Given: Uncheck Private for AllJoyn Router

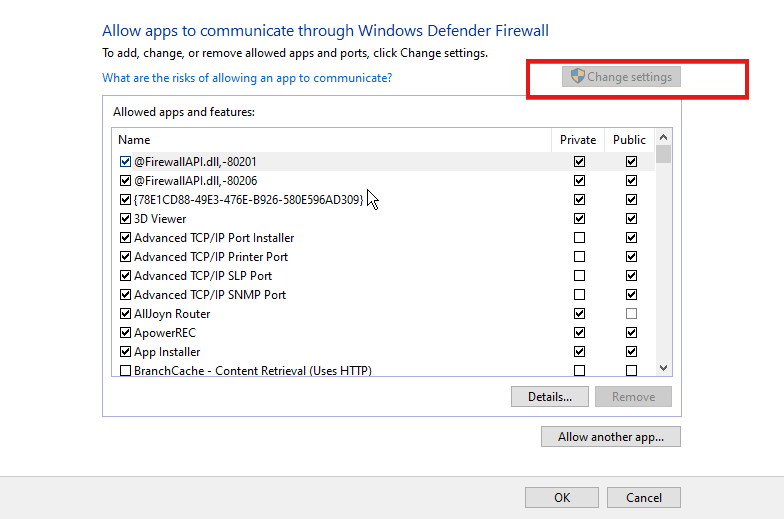Looking at the screenshot, I should [x=579, y=314].
